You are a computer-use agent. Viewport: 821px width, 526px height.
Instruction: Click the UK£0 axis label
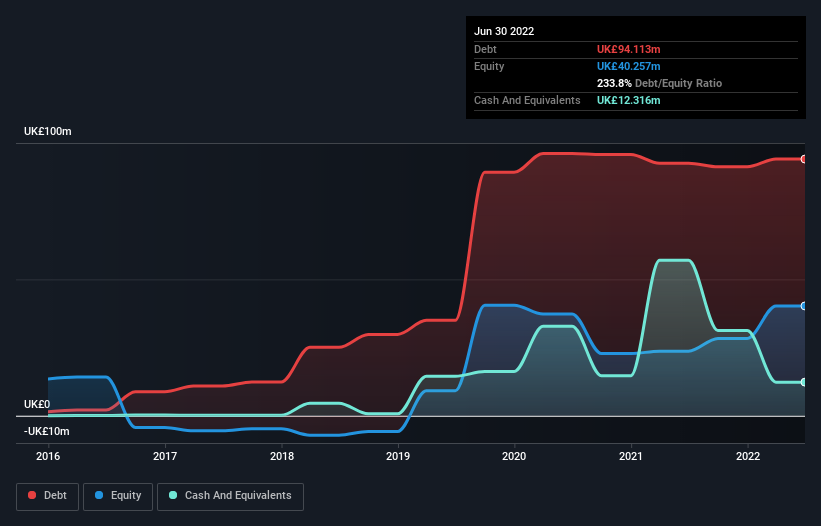37,405
